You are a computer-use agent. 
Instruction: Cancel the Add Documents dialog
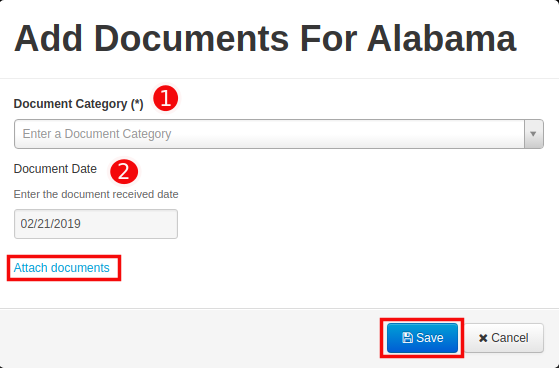(504, 338)
